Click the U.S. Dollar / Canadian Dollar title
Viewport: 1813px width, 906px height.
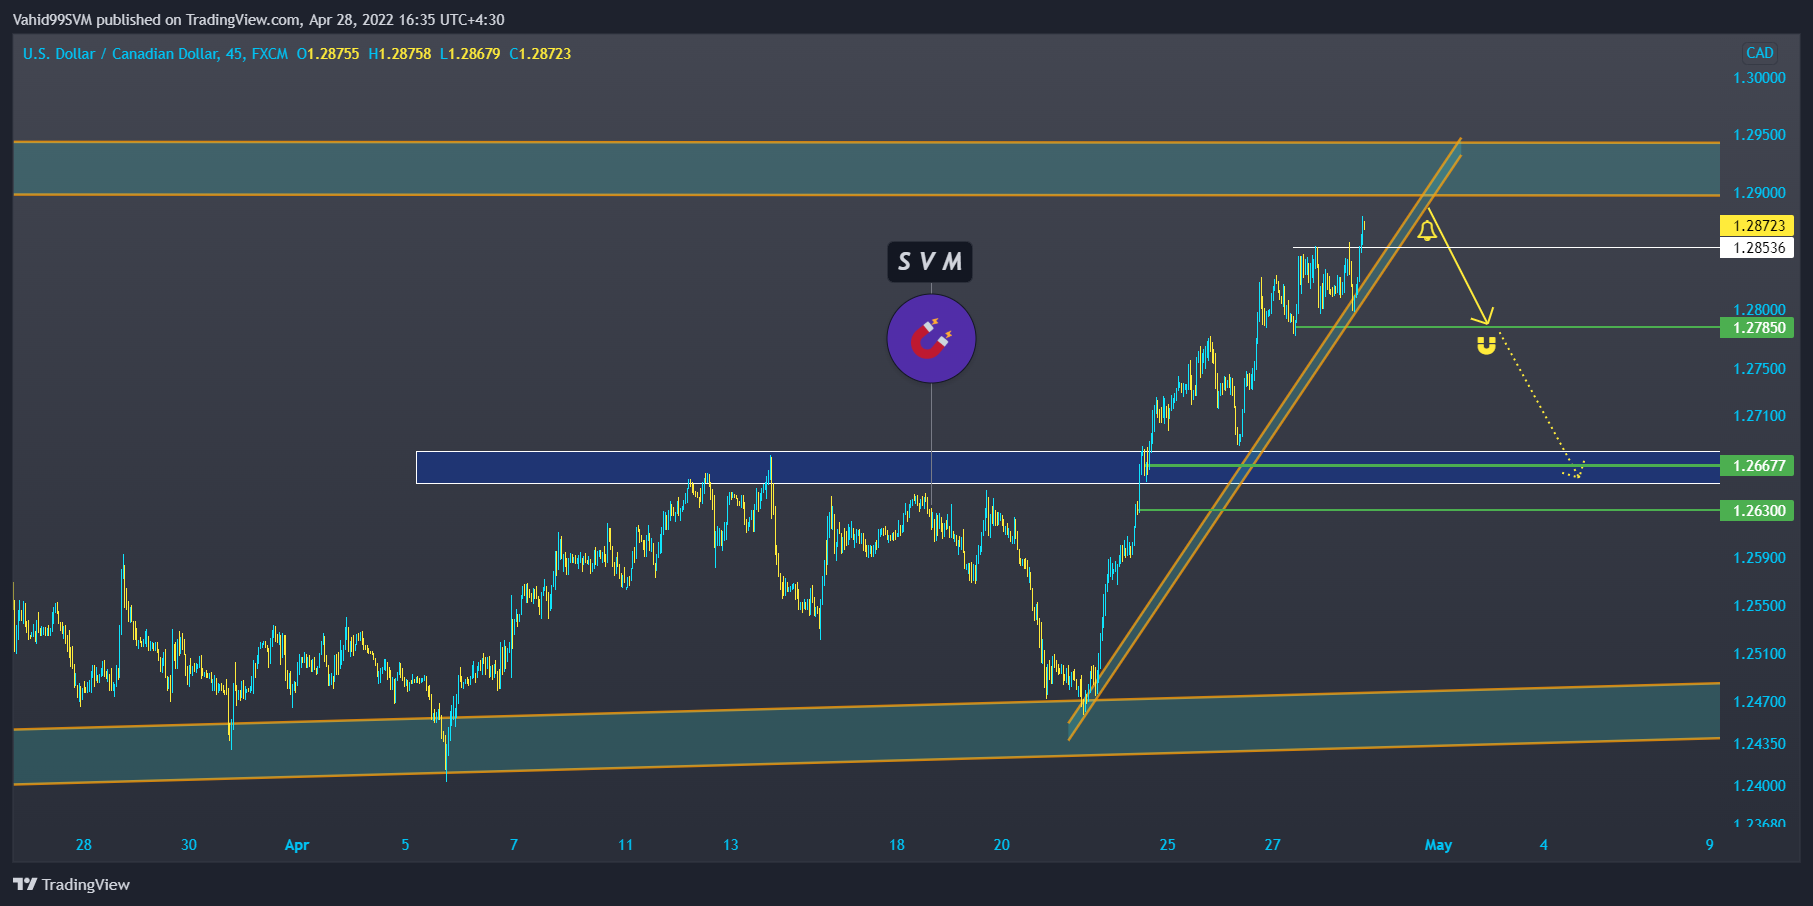120,54
